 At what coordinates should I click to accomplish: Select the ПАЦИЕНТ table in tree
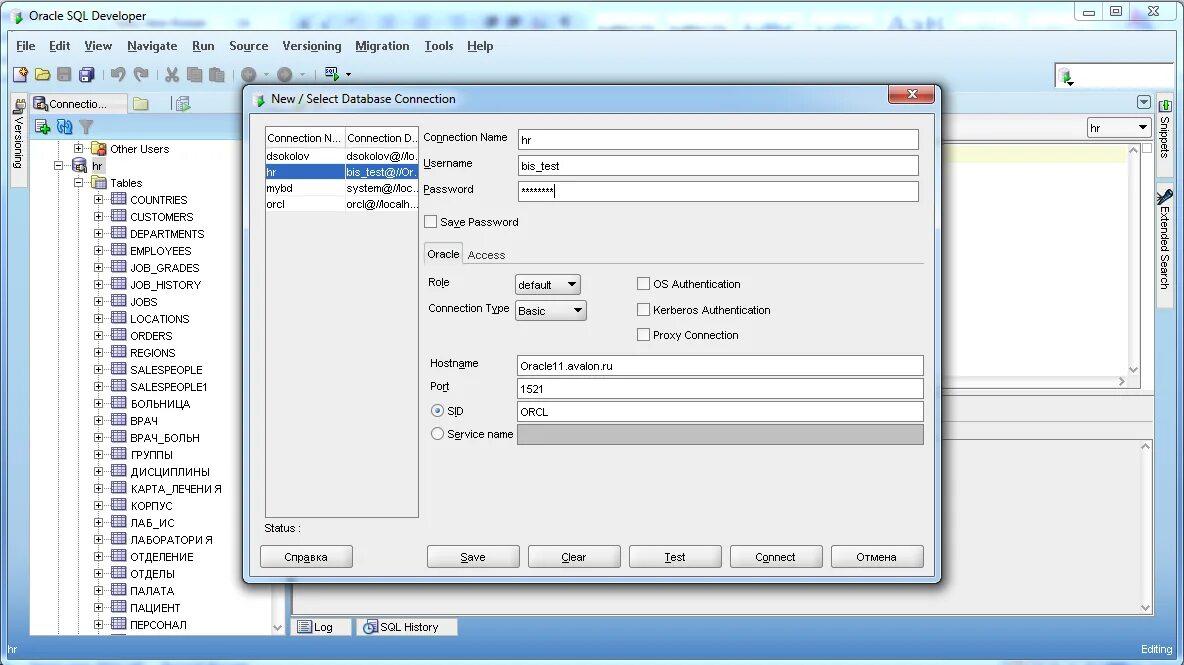click(155, 608)
